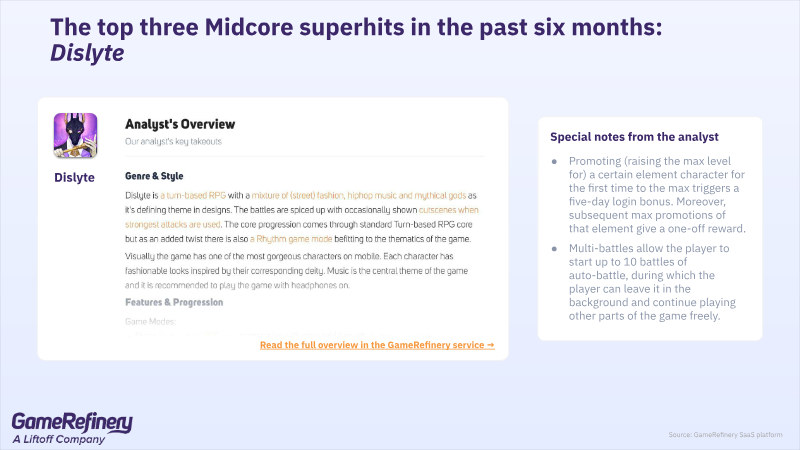The image size is (800, 450).
Task: Click 'mixture of (street) fashion' highlighted text
Action: click(298, 195)
